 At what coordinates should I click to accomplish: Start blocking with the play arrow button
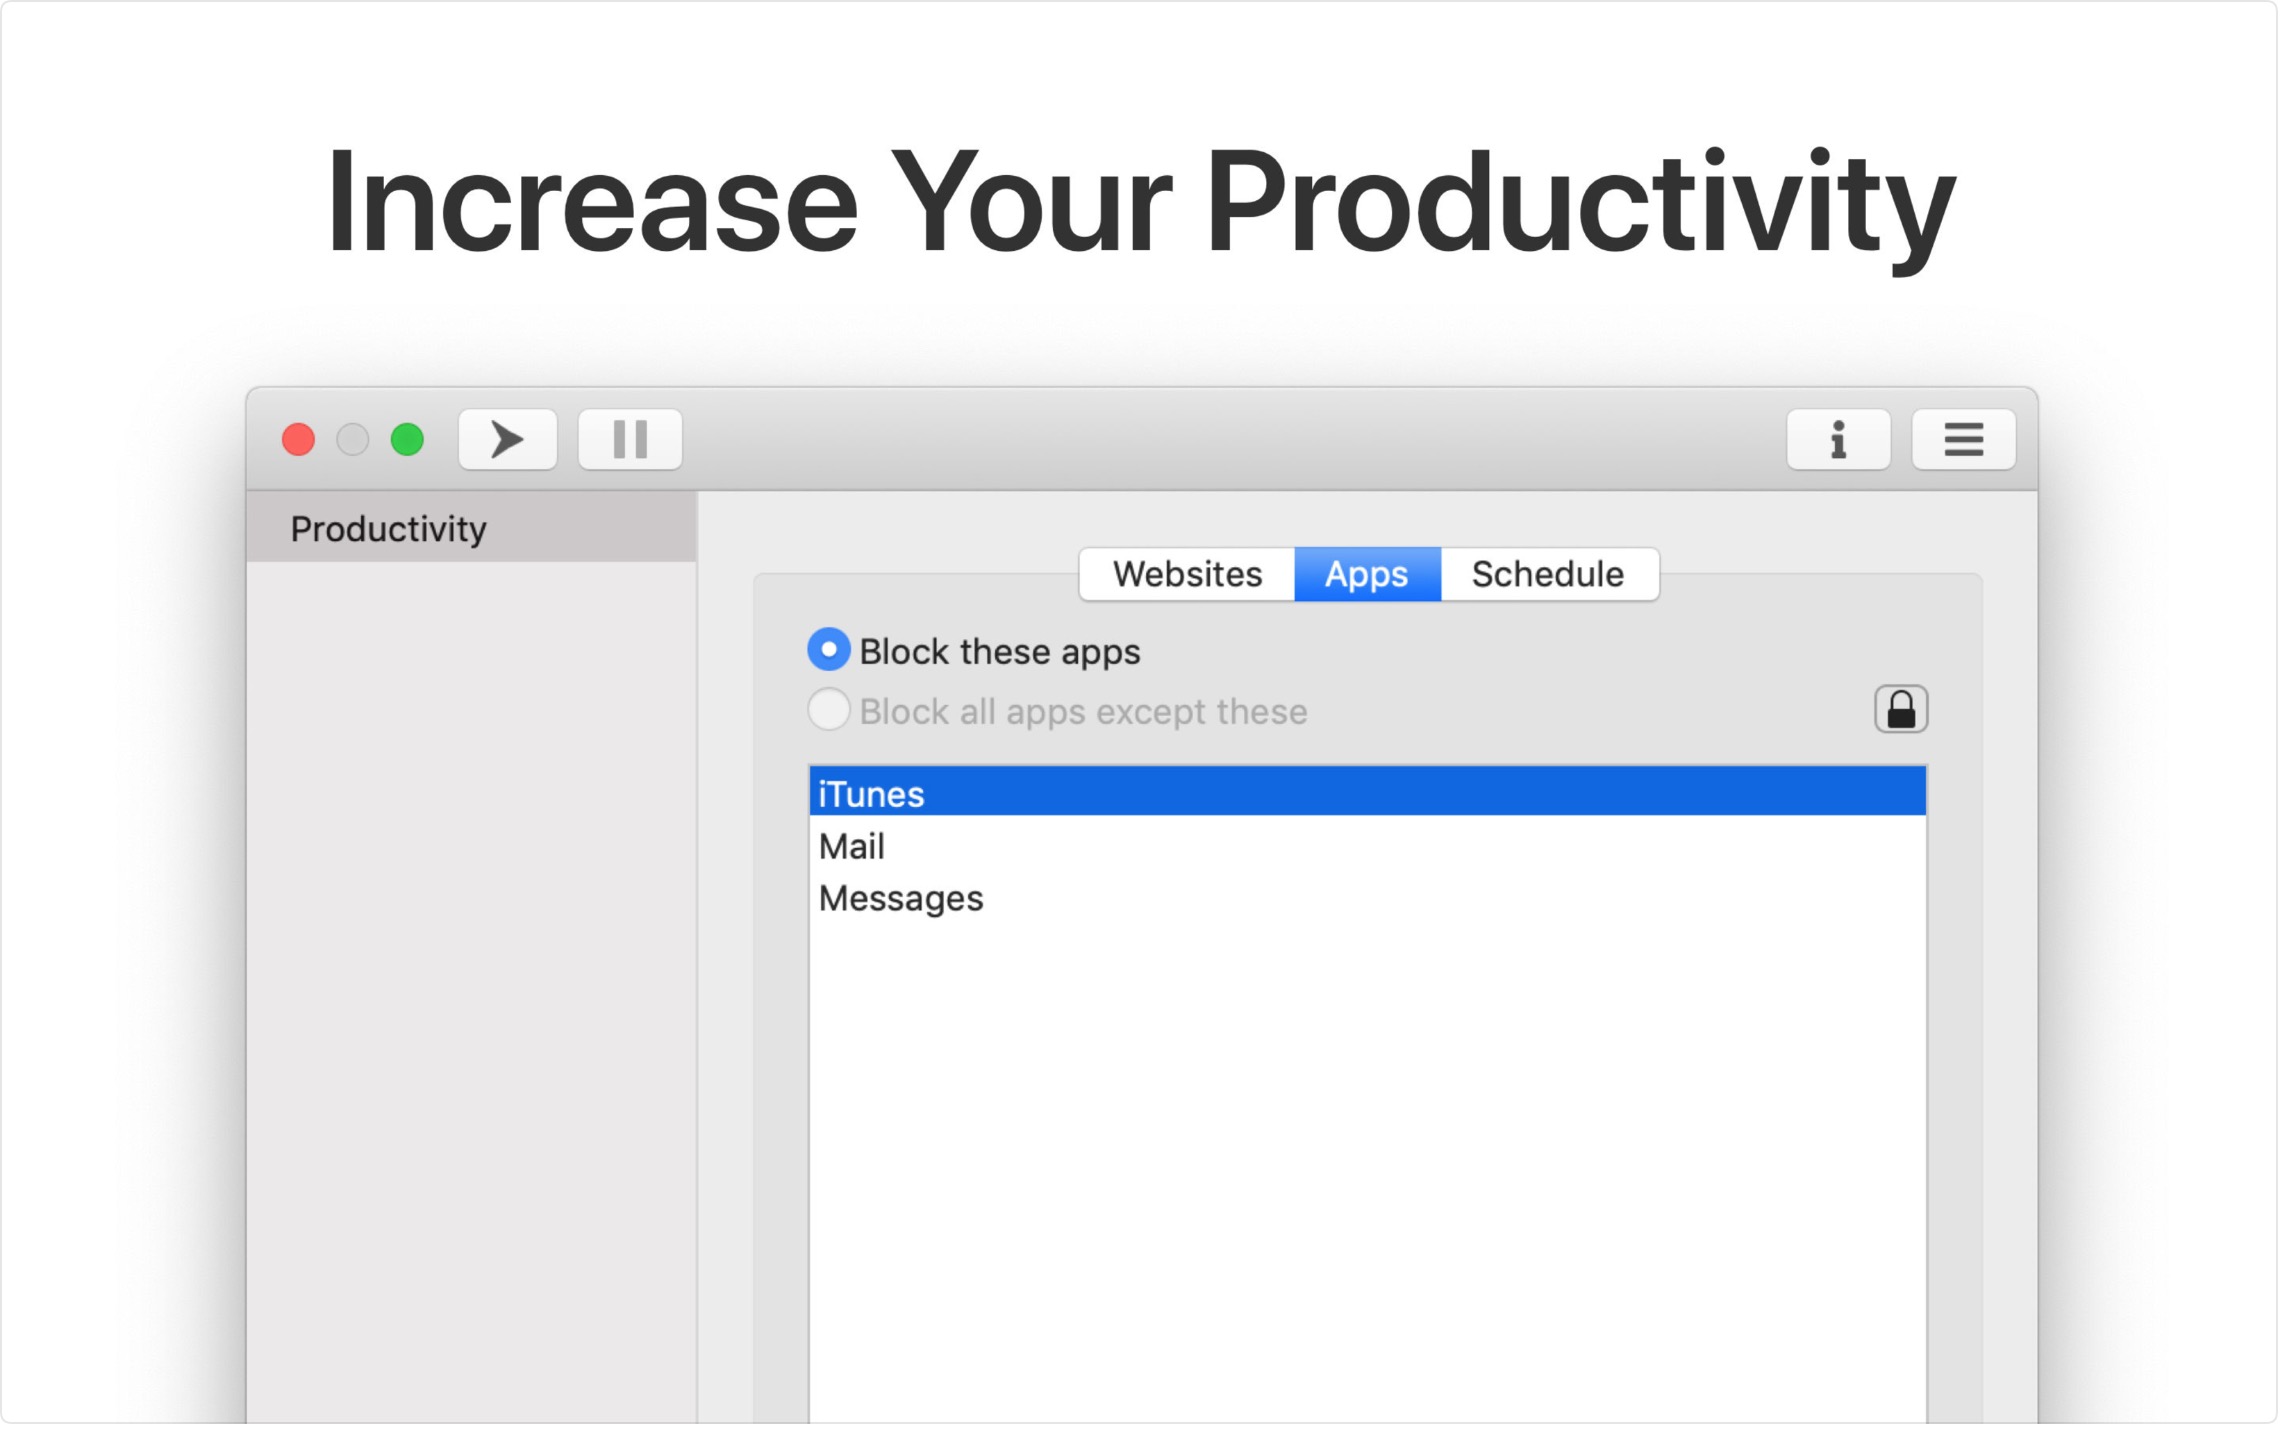(x=508, y=440)
